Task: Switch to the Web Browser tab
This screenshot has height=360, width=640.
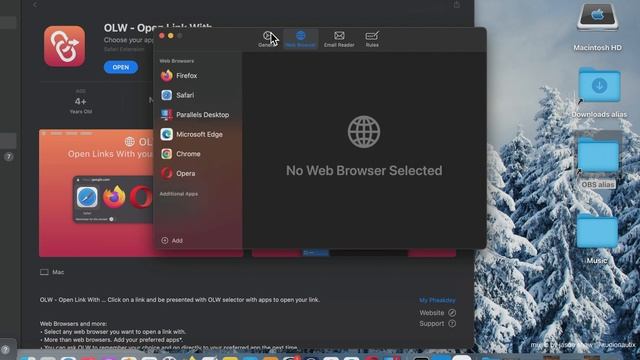Action: 300,39
